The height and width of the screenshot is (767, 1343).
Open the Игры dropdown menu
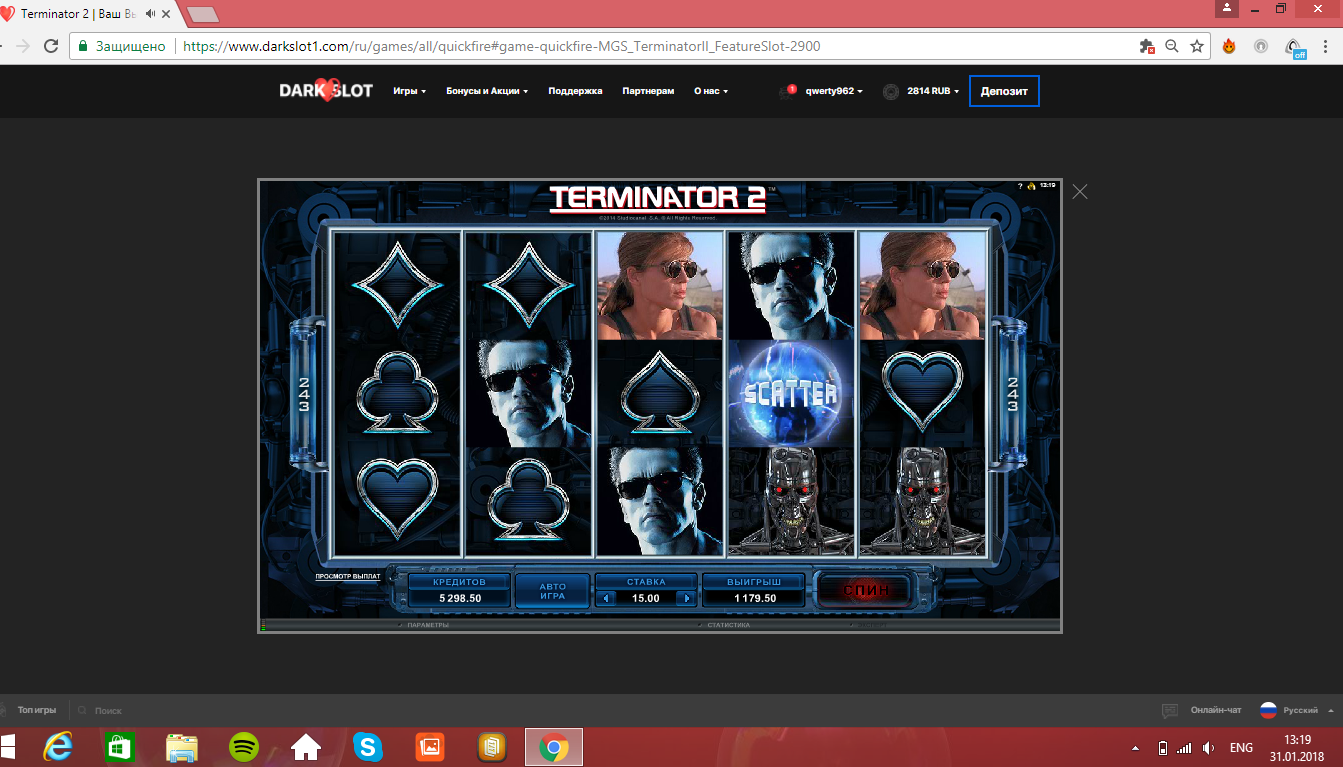tap(409, 91)
